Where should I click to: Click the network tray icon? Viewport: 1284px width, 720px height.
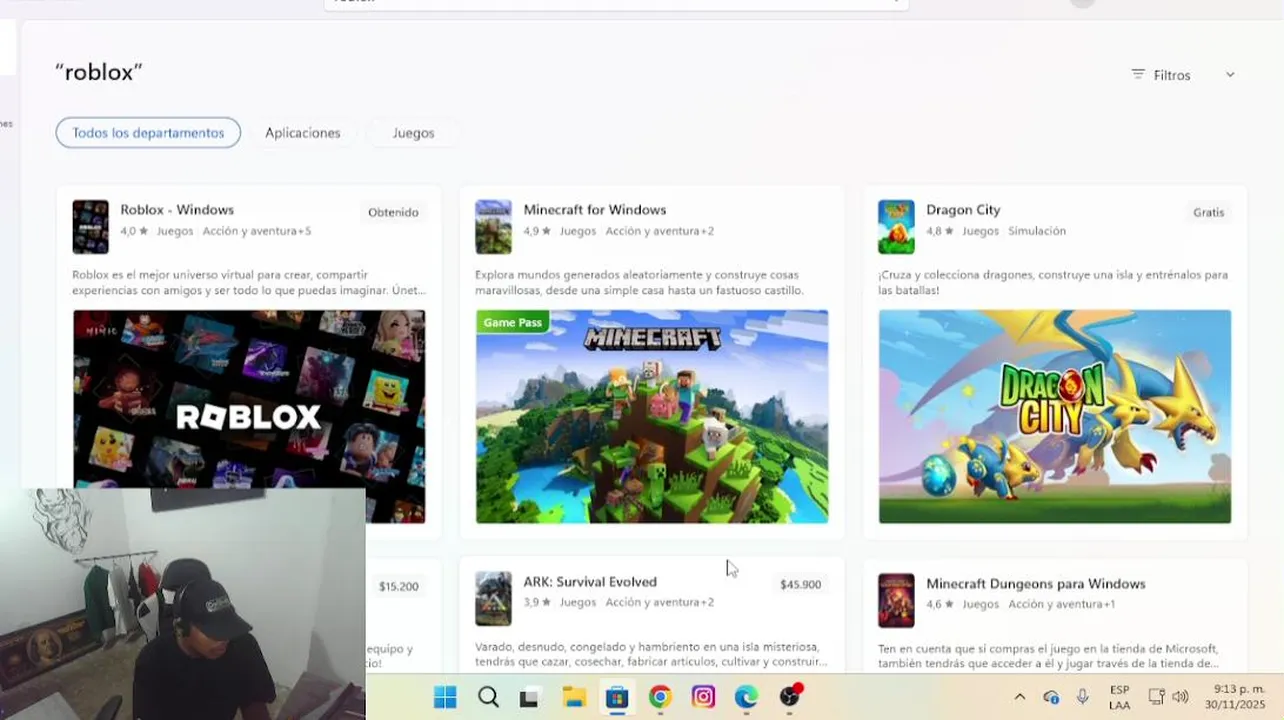(x=1157, y=697)
